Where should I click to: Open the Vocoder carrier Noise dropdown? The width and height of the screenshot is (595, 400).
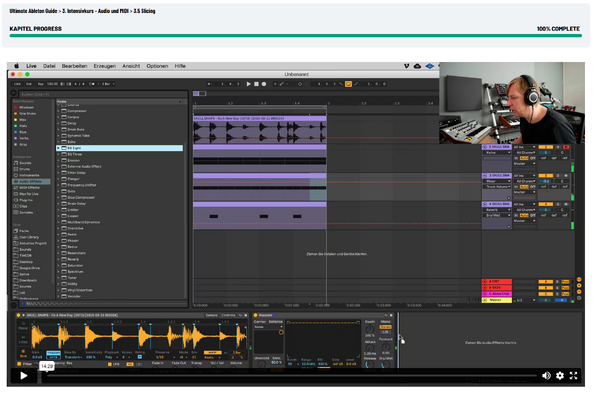[268, 327]
